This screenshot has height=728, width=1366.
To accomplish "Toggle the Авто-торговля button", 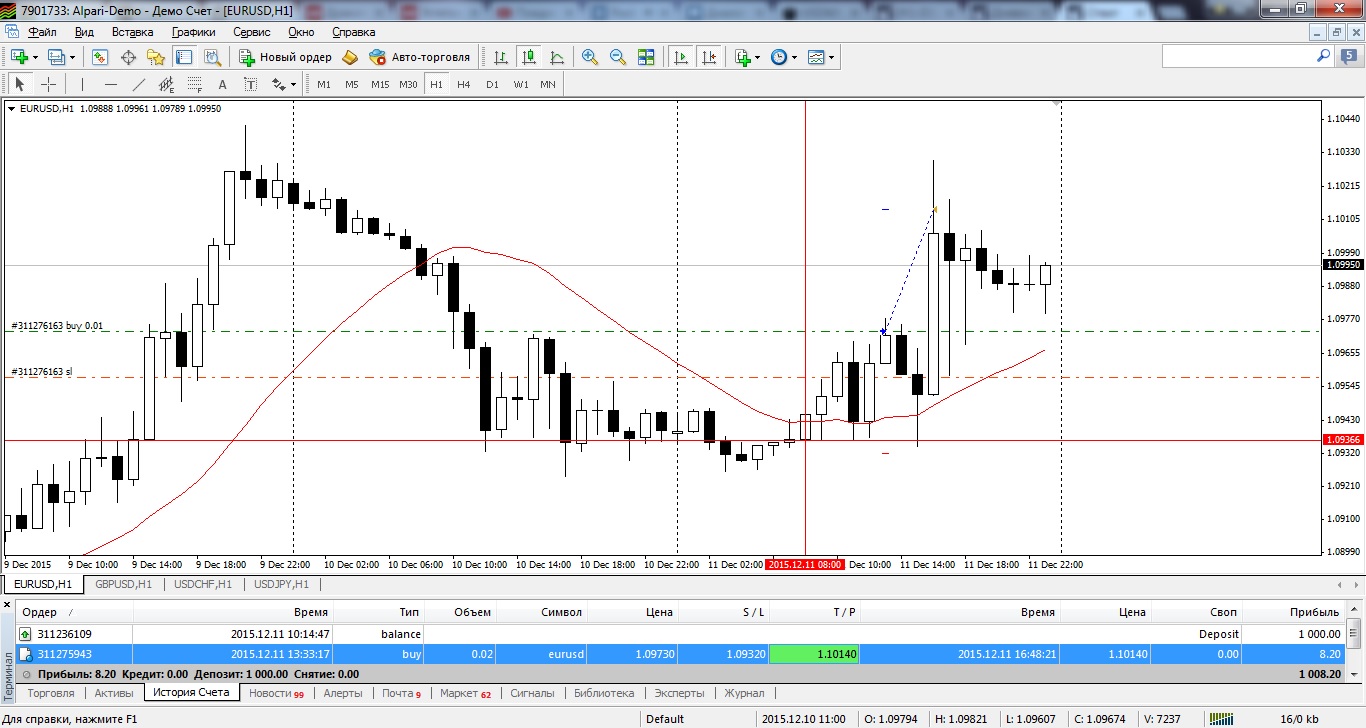I will point(420,57).
